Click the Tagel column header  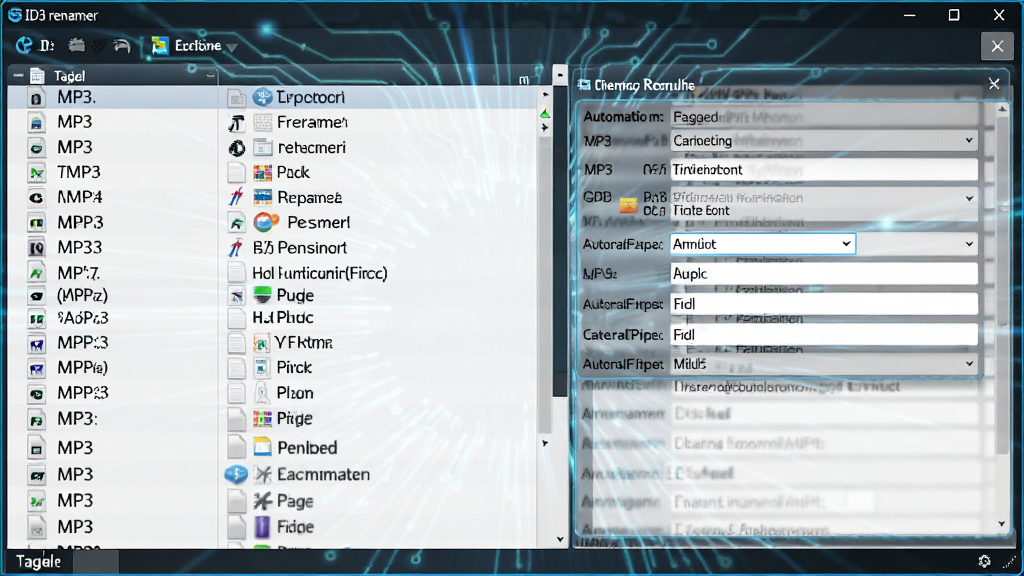coord(69,76)
